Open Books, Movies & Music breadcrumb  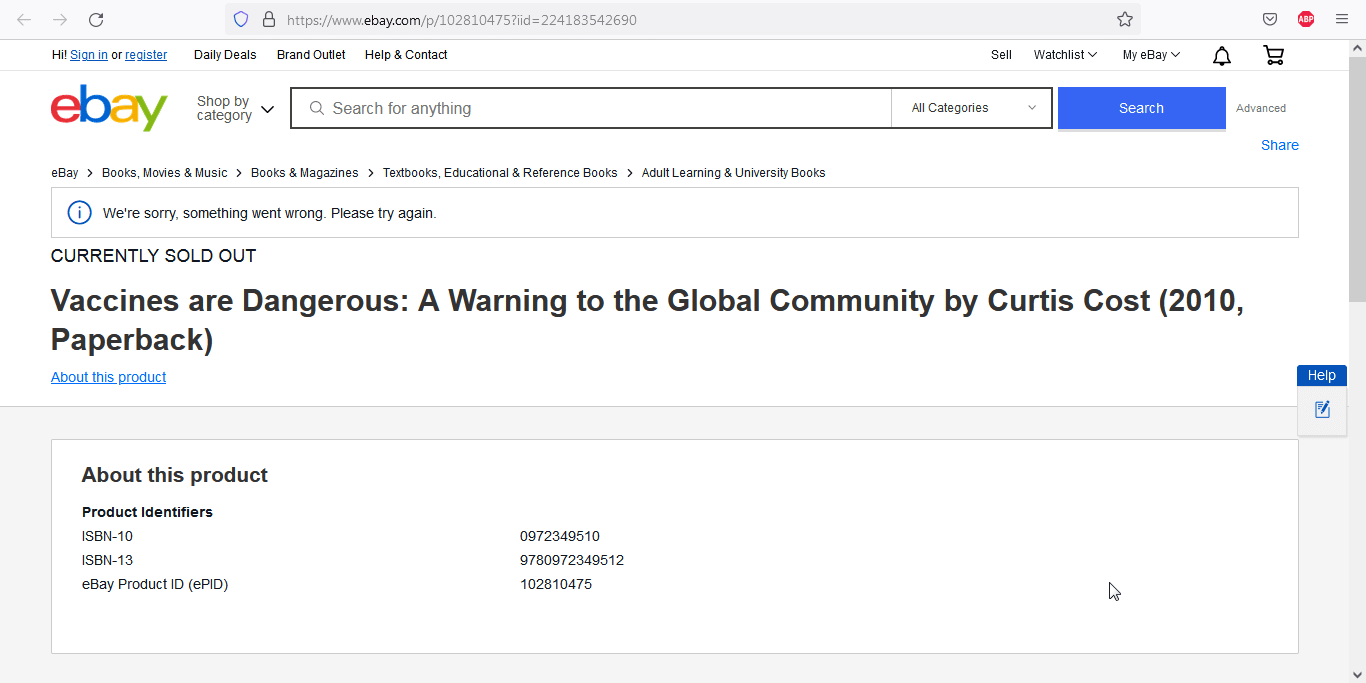(x=165, y=173)
